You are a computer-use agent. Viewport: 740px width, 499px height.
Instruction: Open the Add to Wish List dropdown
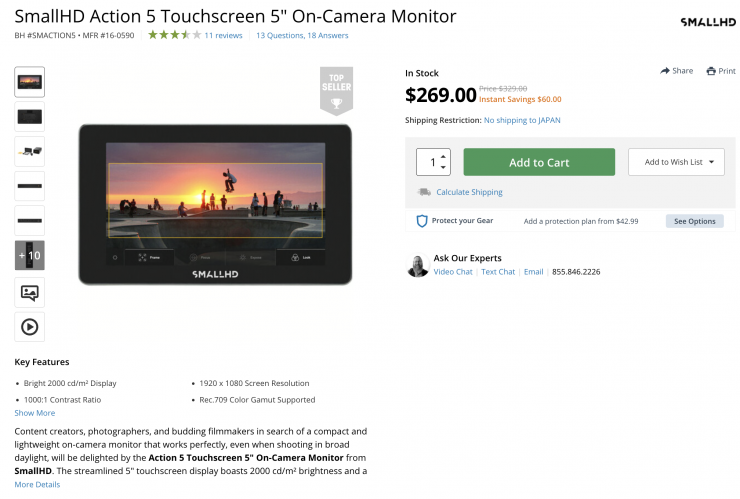[x=676, y=162]
